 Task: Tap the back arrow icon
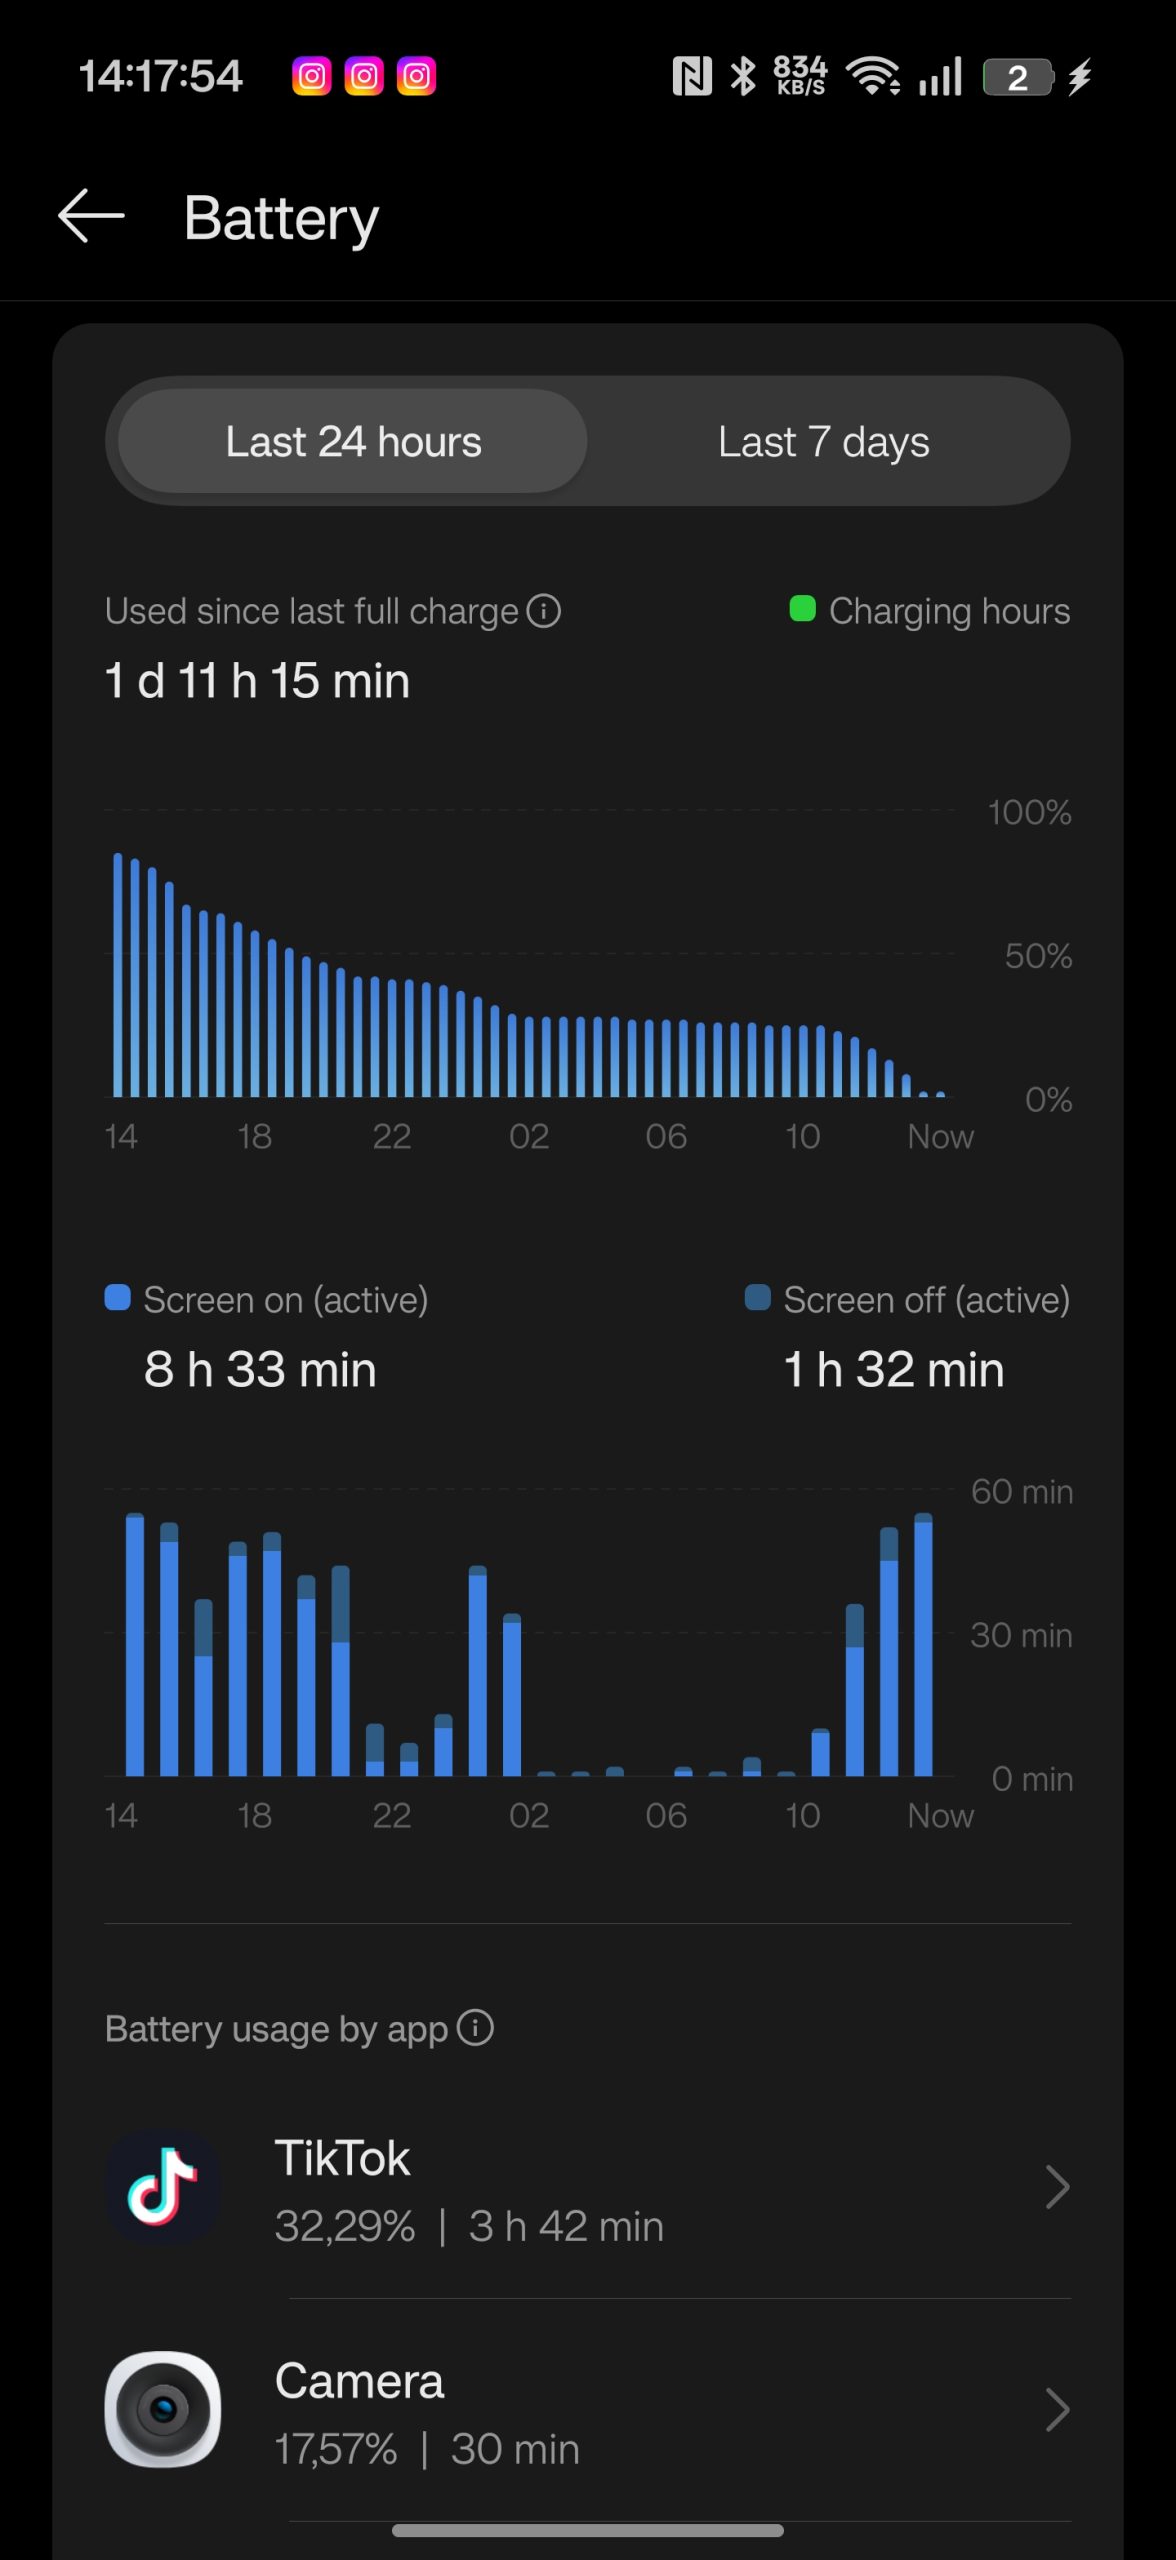pos(91,216)
